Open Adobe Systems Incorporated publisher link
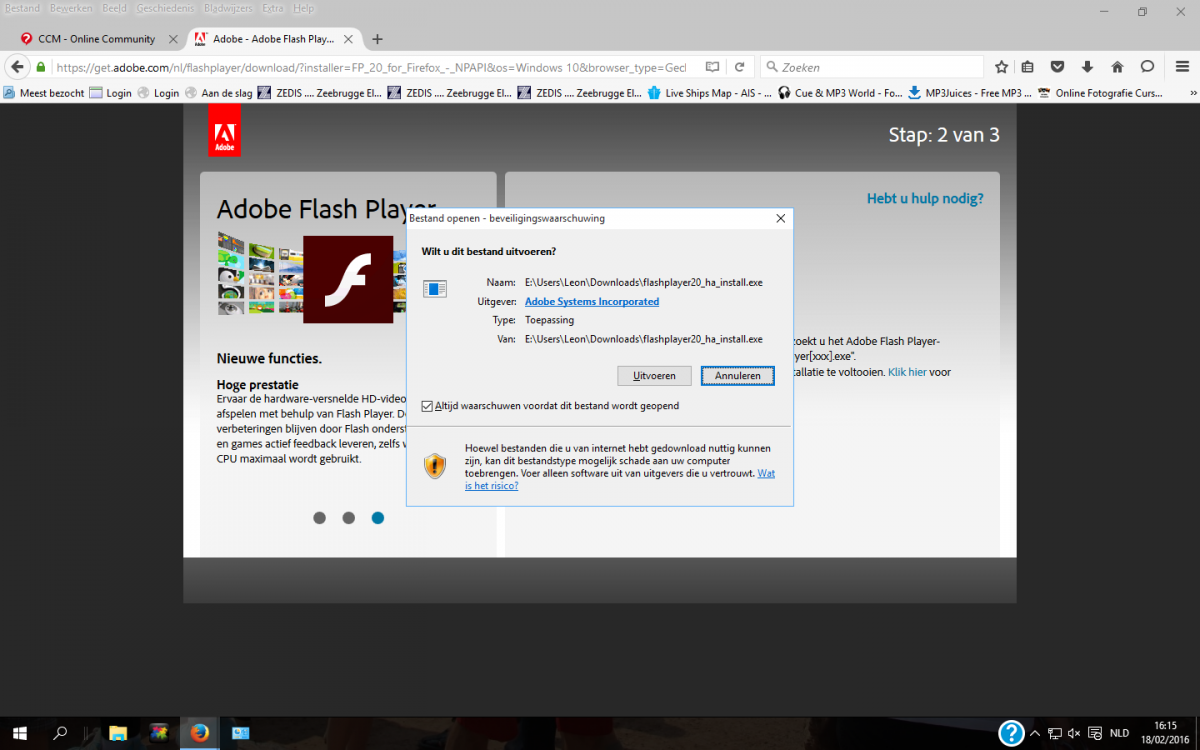Image resolution: width=1200 pixels, height=750 pixels. pos(592,301)
